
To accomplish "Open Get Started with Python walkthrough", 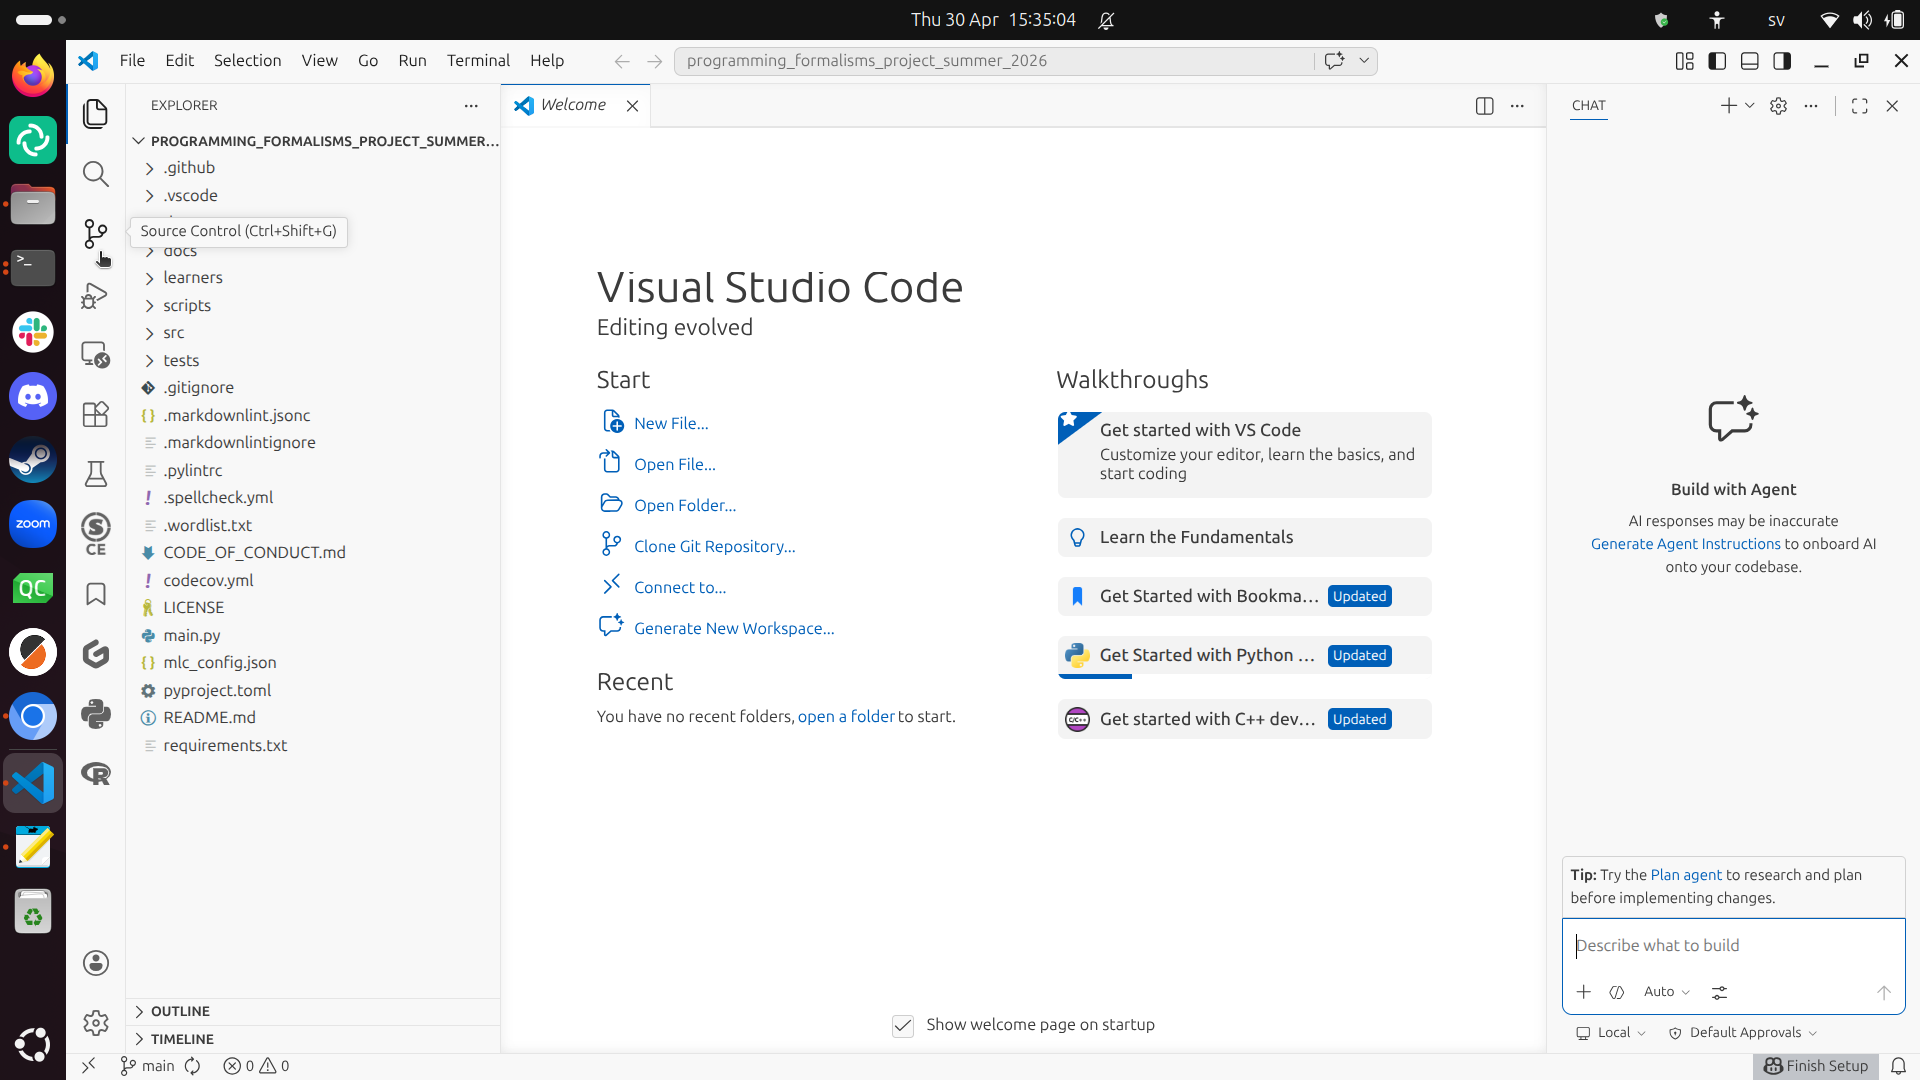I will click(1244, 656).
